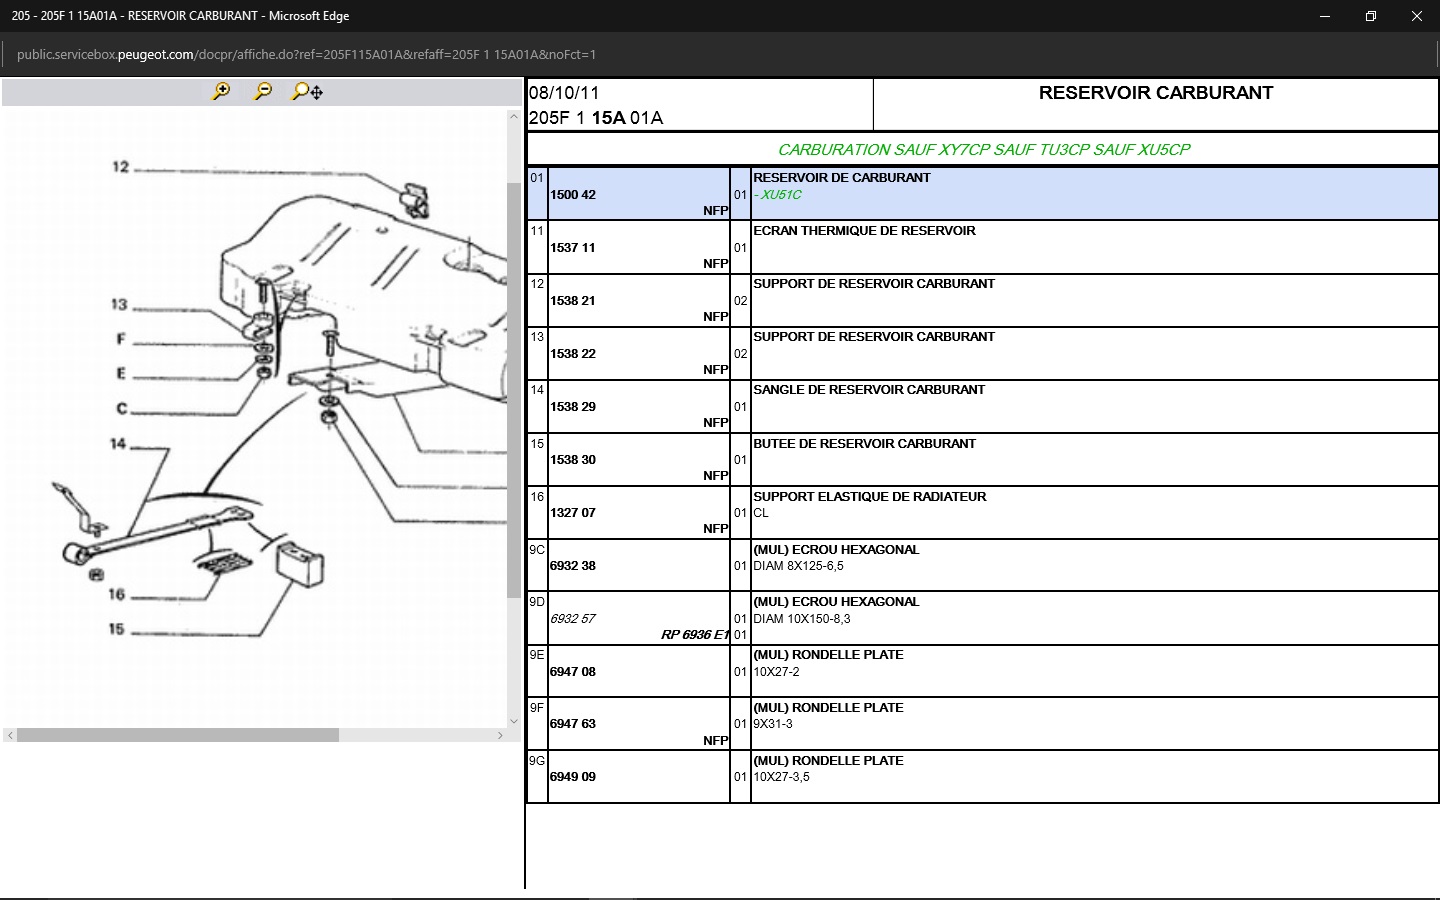Image resolution: width=1440 pixels, height=900 pixels.
Task: Zoom in on the parts diagram
Action: tap(221, 92)
